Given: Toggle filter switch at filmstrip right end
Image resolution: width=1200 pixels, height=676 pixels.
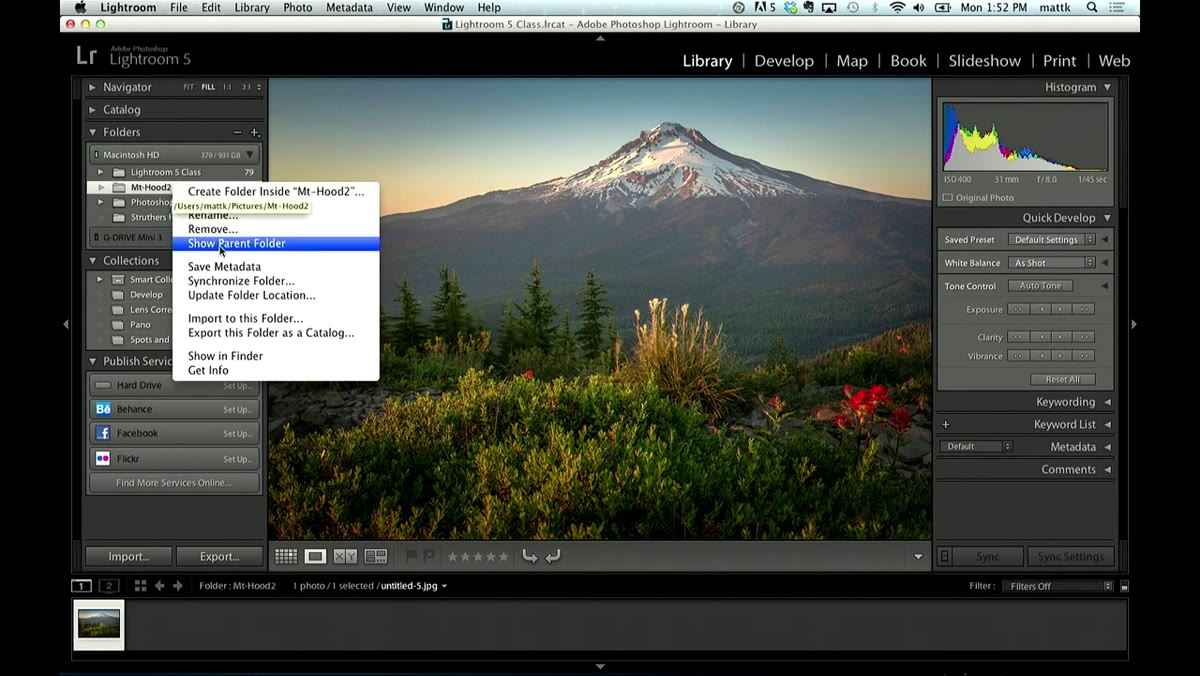Looking at the screenshot, I should tap(1124, 587).
